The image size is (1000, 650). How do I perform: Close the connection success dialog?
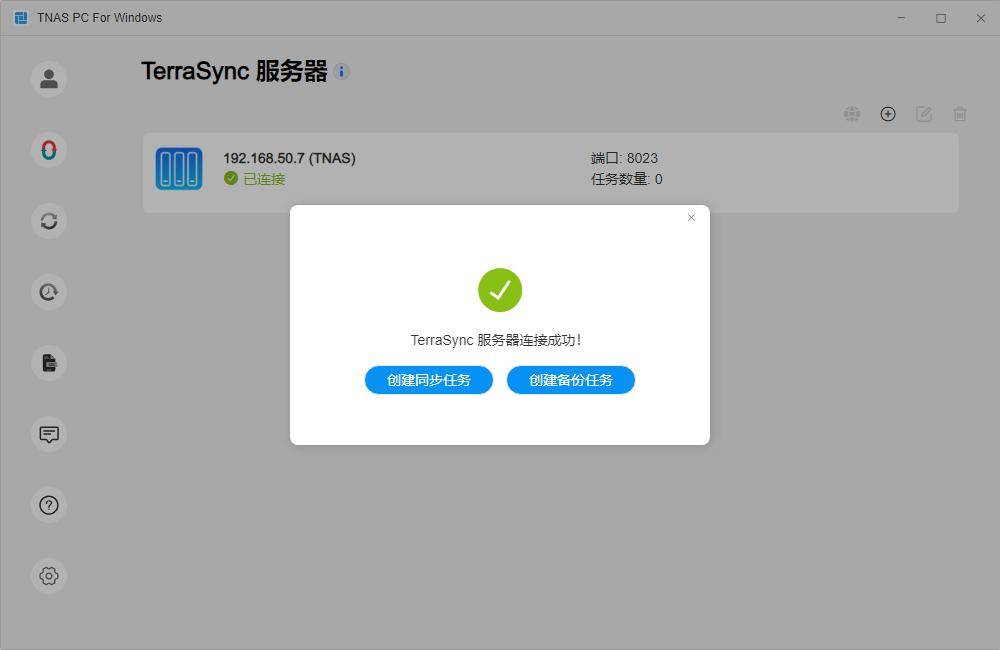691,217
